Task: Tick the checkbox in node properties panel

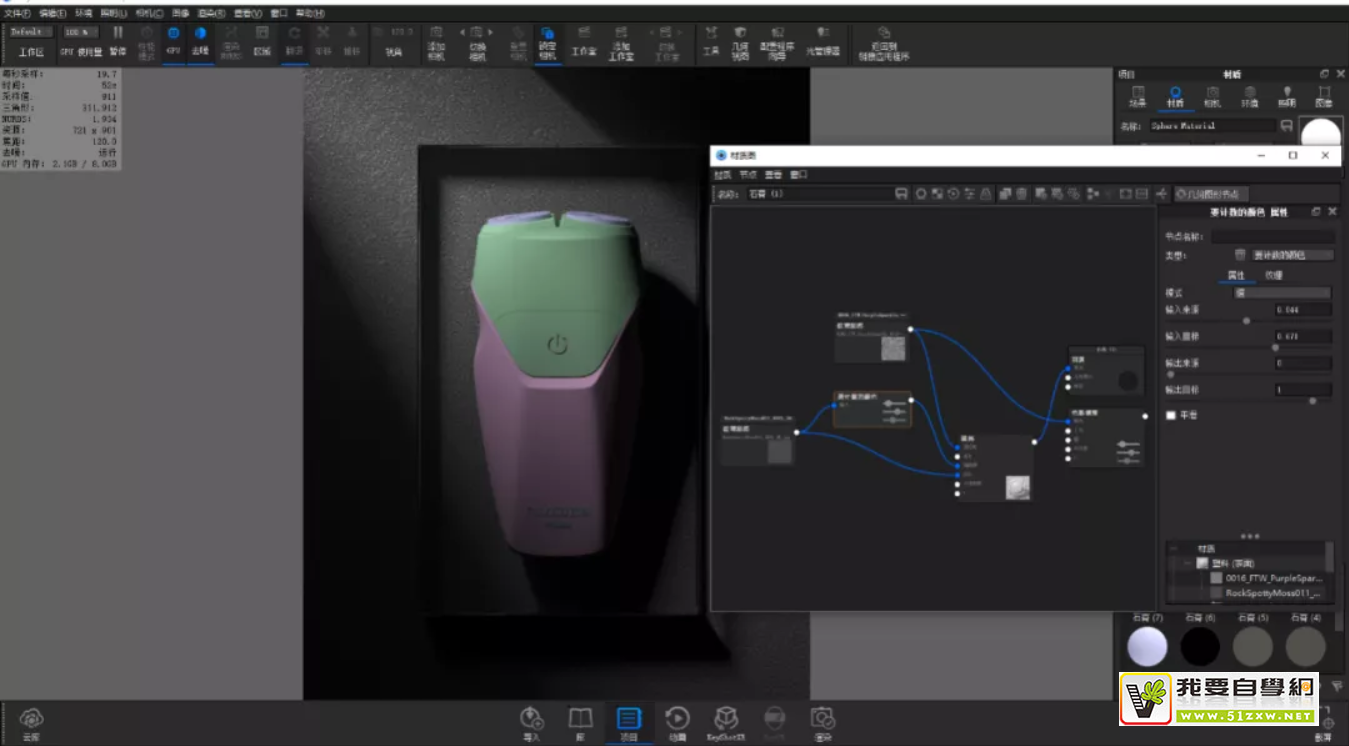Action: pyautogui.click(x=1171, y=415)
